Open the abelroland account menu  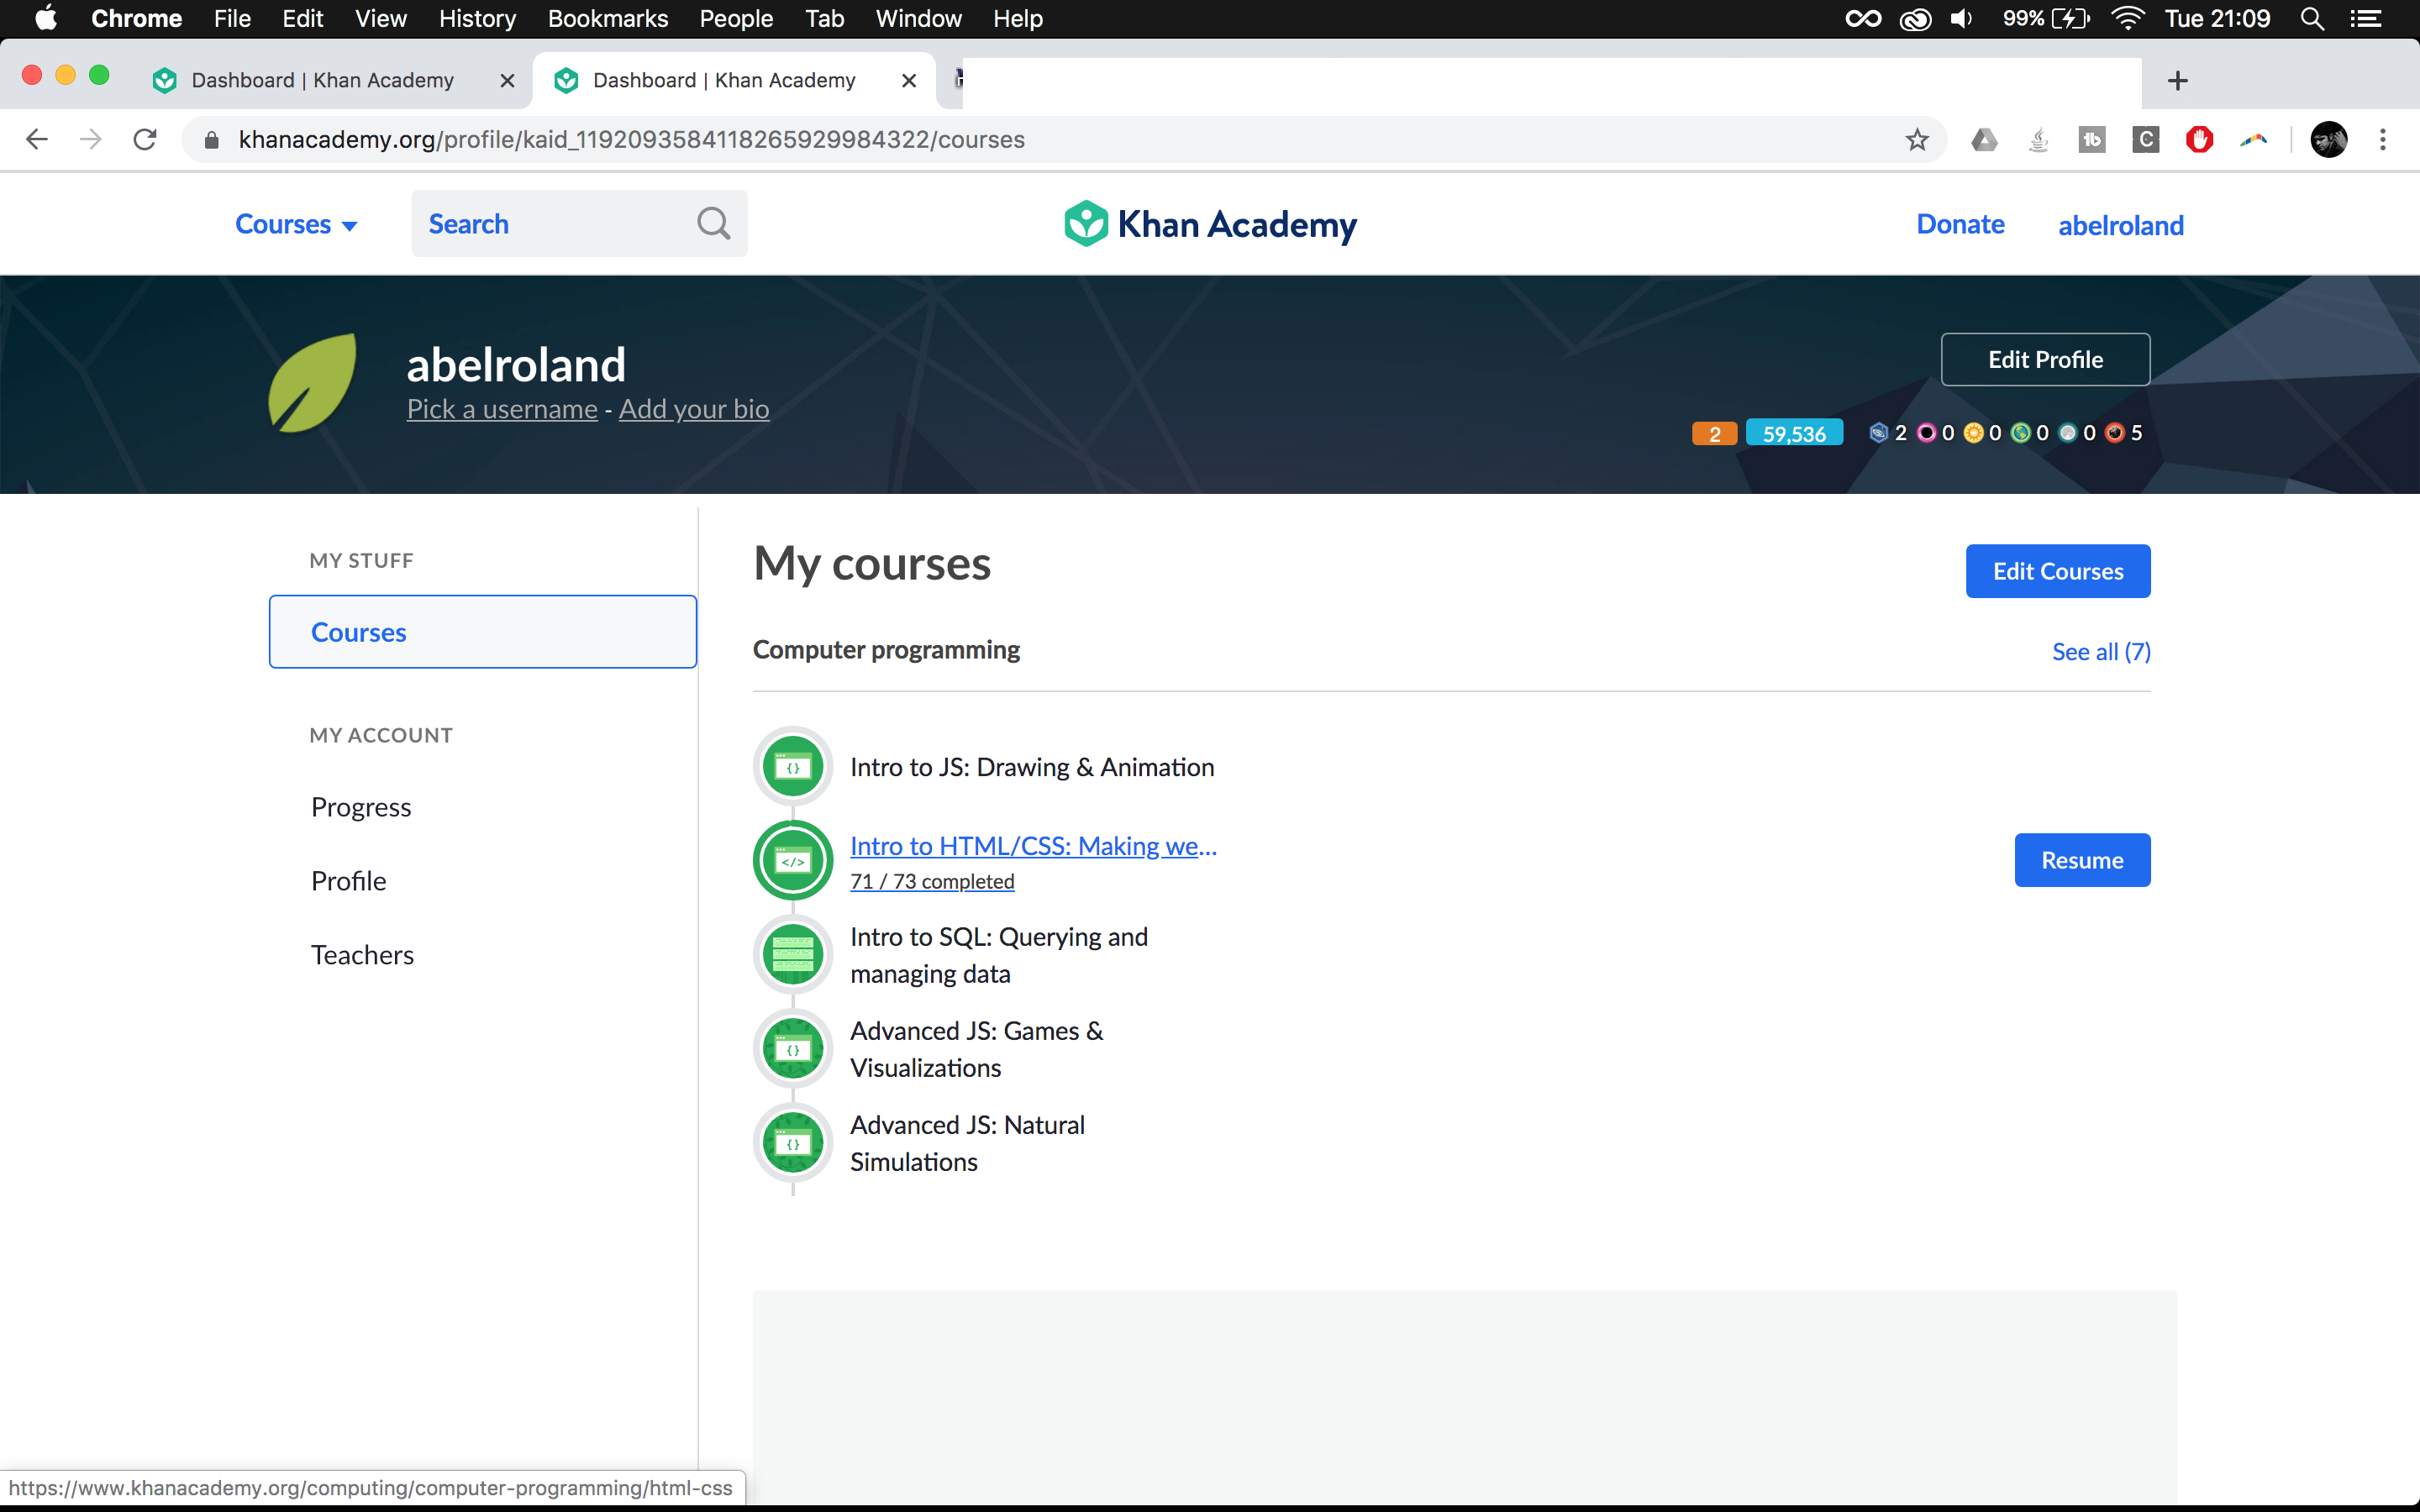pyautogui.click(x=2120, y=226)
